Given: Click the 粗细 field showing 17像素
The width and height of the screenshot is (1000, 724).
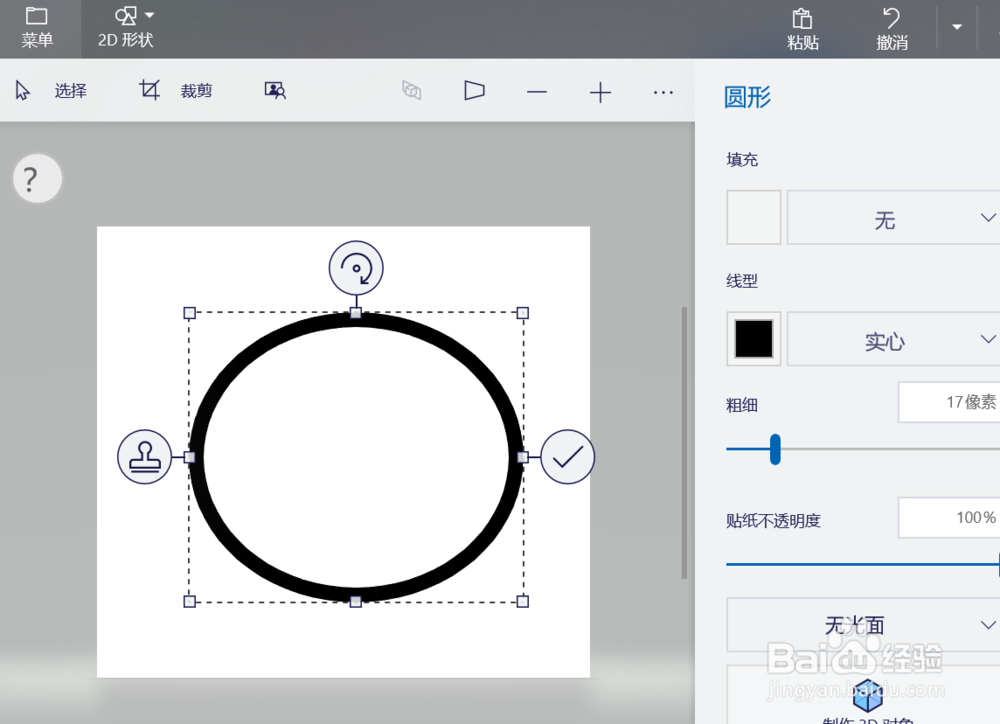Looking at the screenshot, I should [x=949, y=402].
